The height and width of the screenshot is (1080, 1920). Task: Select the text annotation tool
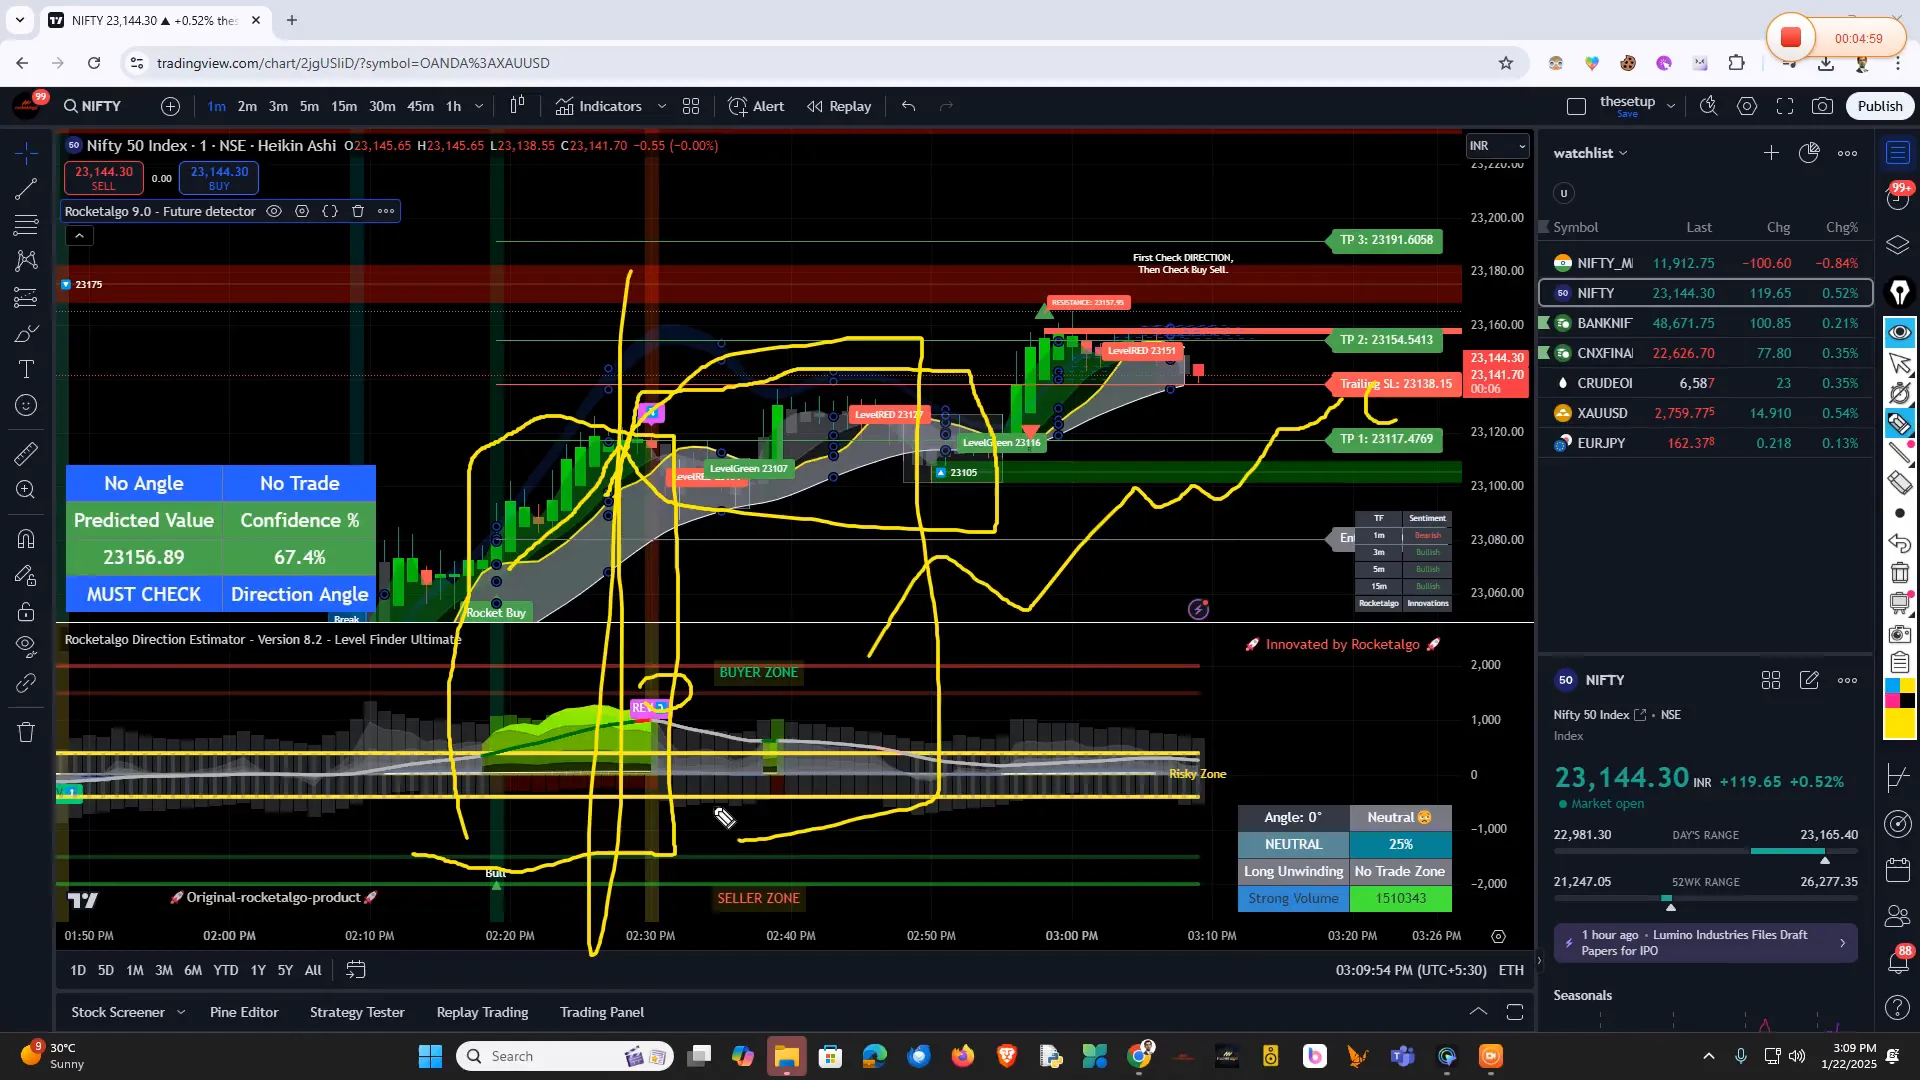click(26, 369)
